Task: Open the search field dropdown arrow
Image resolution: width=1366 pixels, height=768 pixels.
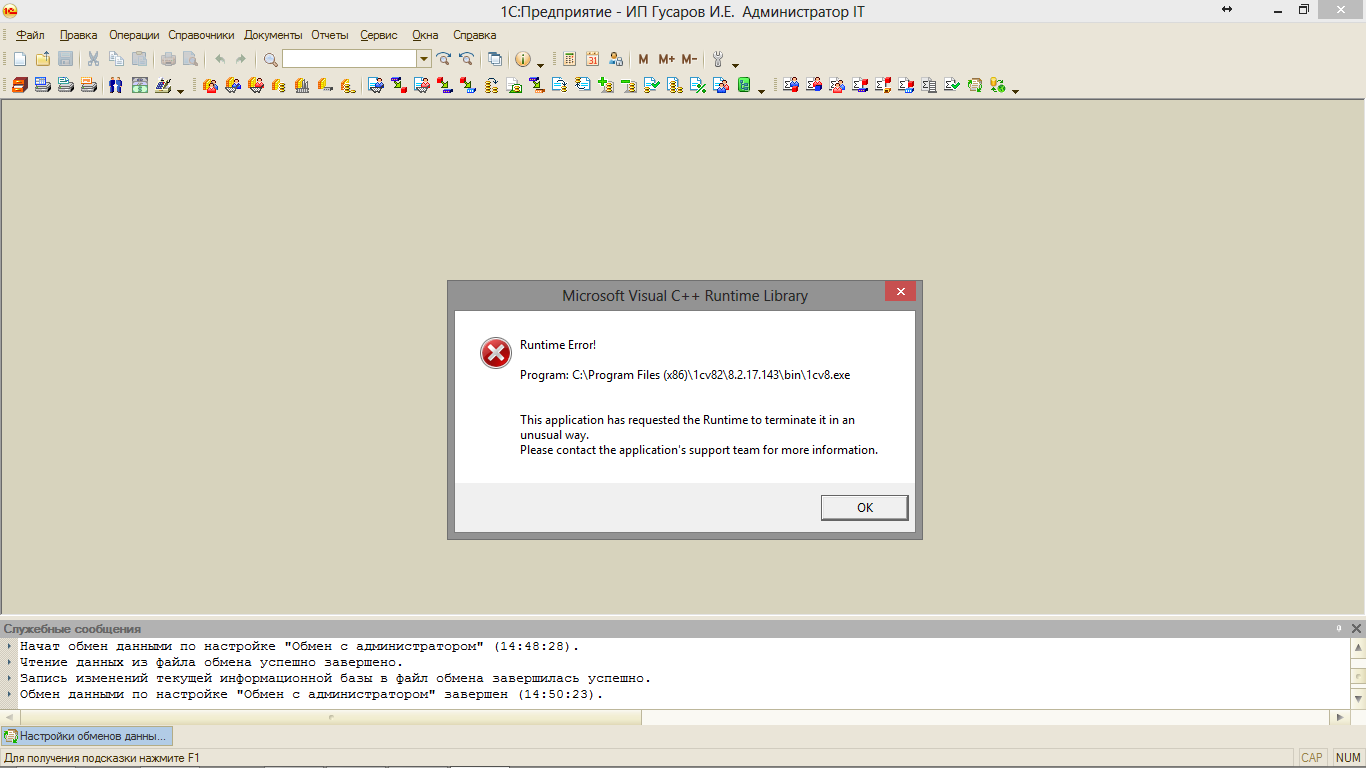Action: point(424,59)
